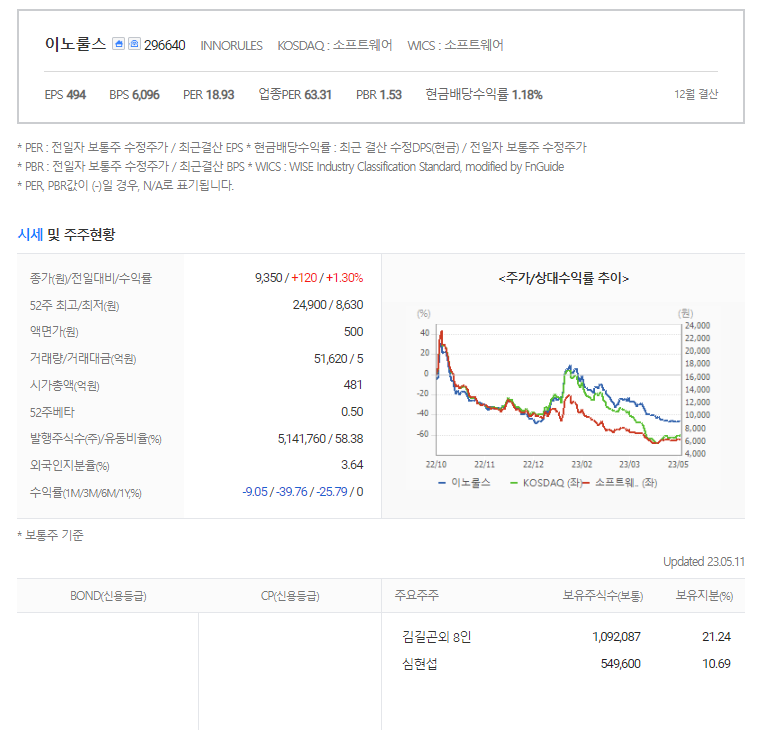
Task: Click the 외국인지분율 value 3.64
Action: [352, 465]
